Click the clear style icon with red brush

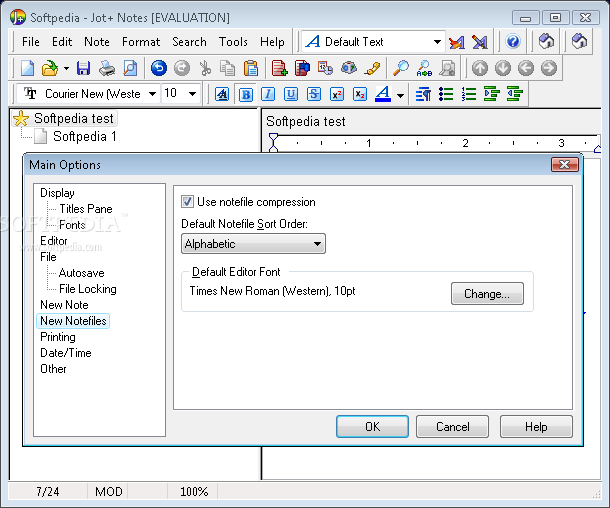[457, 42]
